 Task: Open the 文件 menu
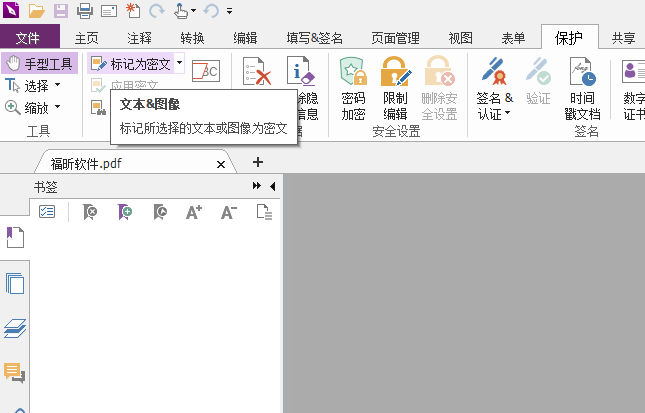click(x=30, y=38)
